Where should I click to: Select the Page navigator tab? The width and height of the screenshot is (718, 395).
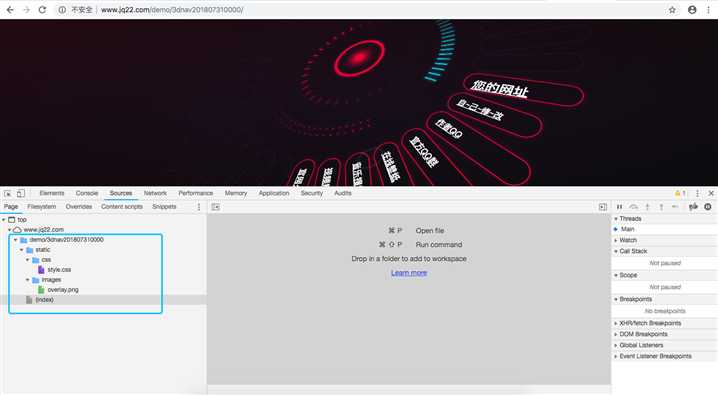(x=11, y=207)
